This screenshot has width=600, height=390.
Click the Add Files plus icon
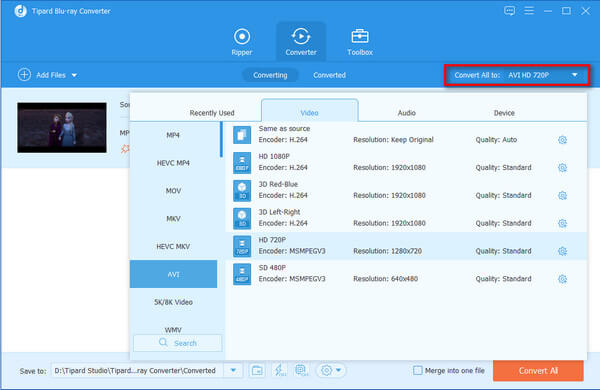(24, 75)
